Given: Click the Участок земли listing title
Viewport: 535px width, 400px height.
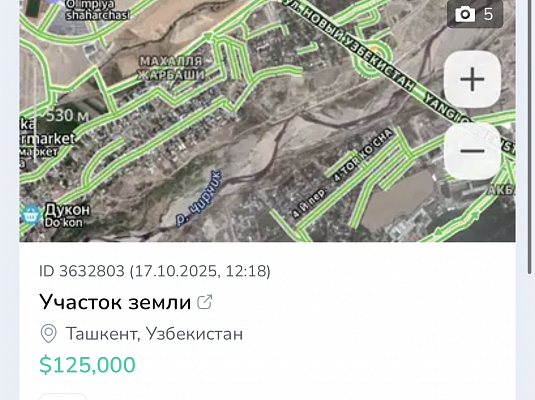Looking at the screenshot, I should click(x=115, y=302).
